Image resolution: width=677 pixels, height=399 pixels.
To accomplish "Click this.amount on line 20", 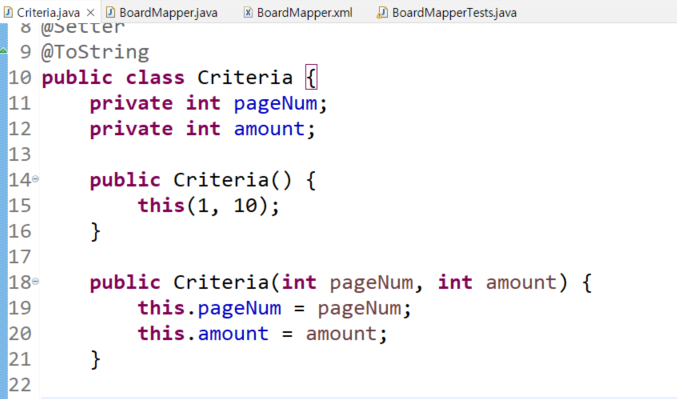I will click(x=203, y=334).
